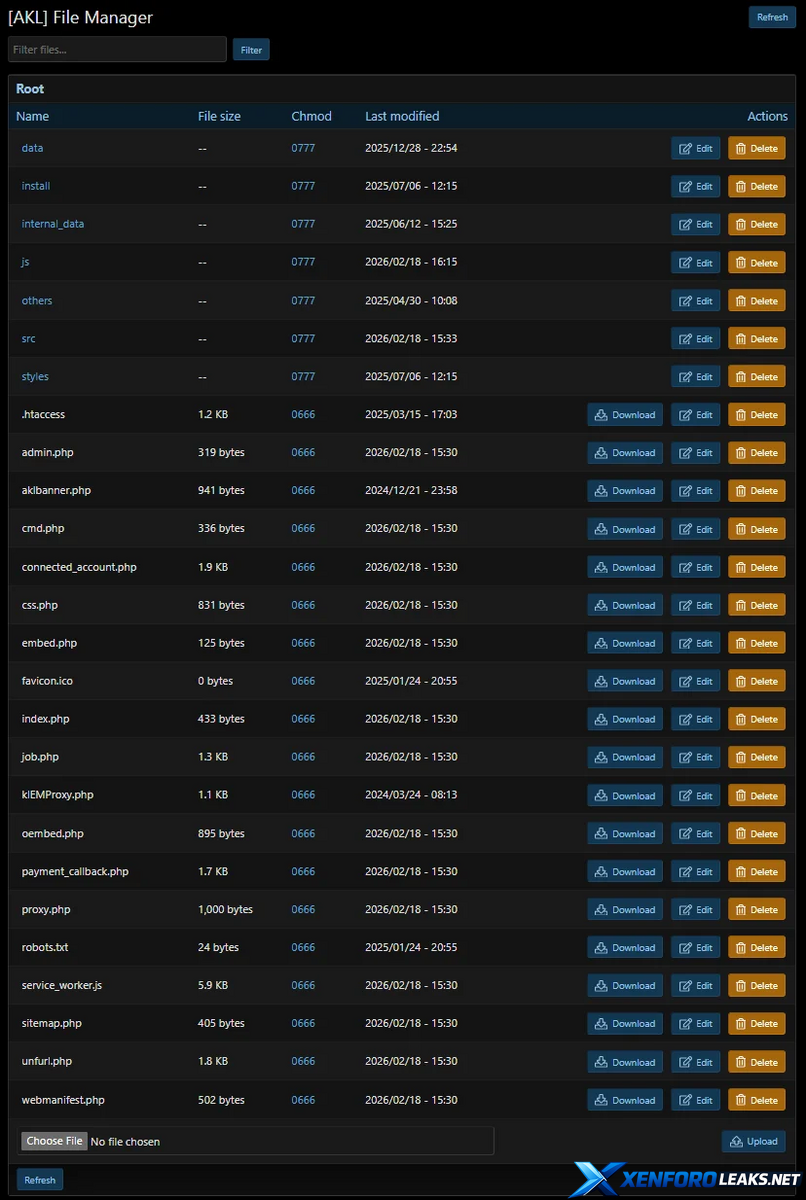Download the .htaccess file
This screenshot has width=806, height=1200.
624,415
